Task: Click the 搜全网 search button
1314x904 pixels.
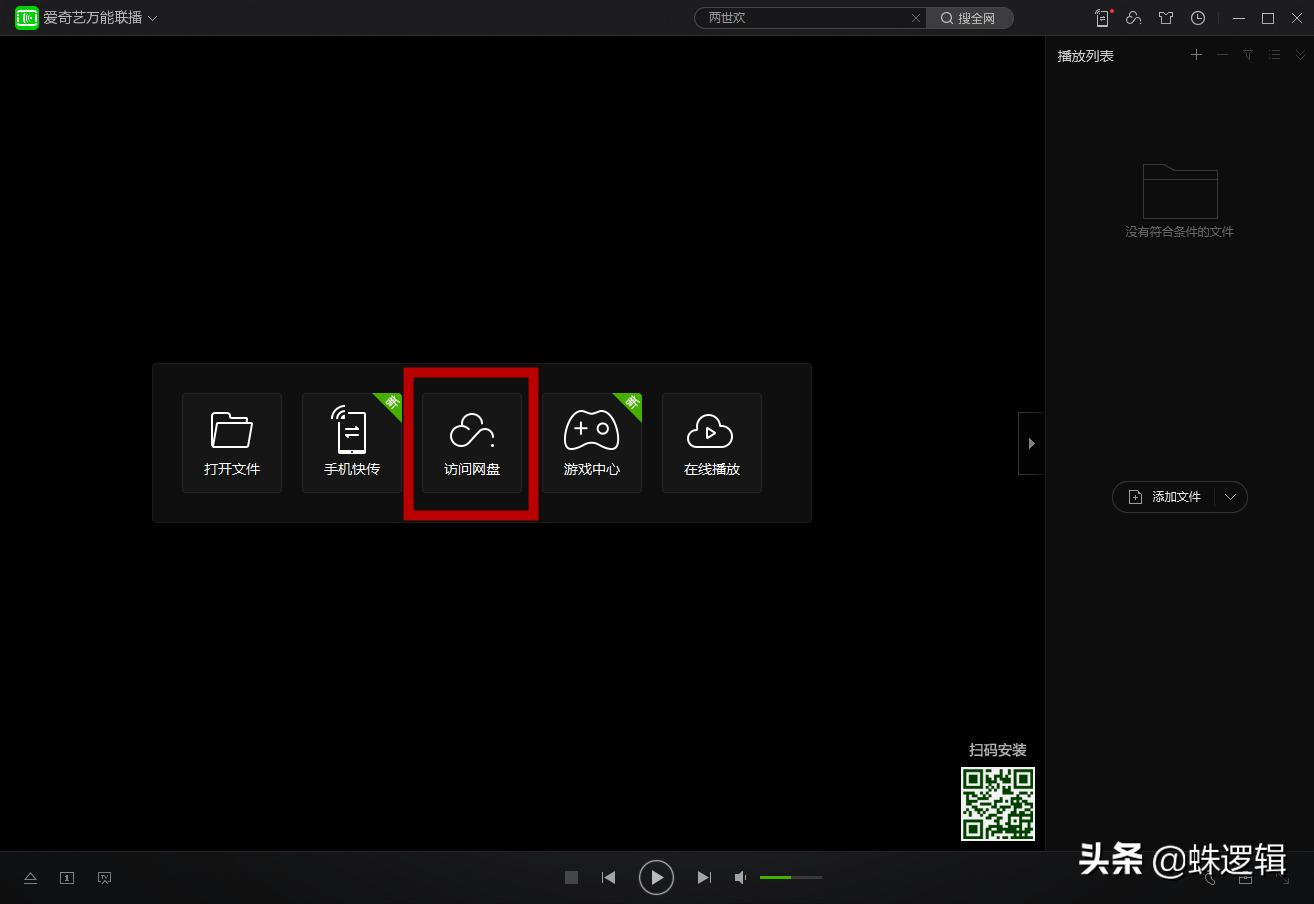Action: tap(969, 18)
